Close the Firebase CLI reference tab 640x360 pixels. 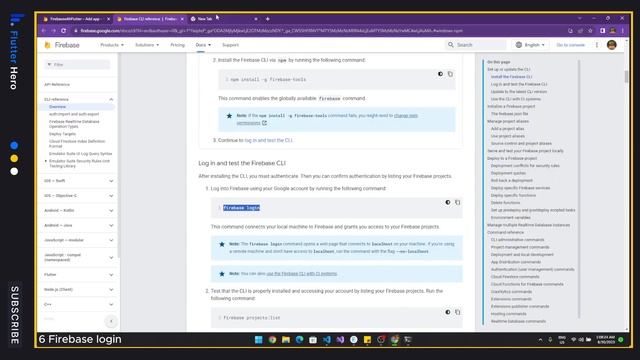[182, 19]
